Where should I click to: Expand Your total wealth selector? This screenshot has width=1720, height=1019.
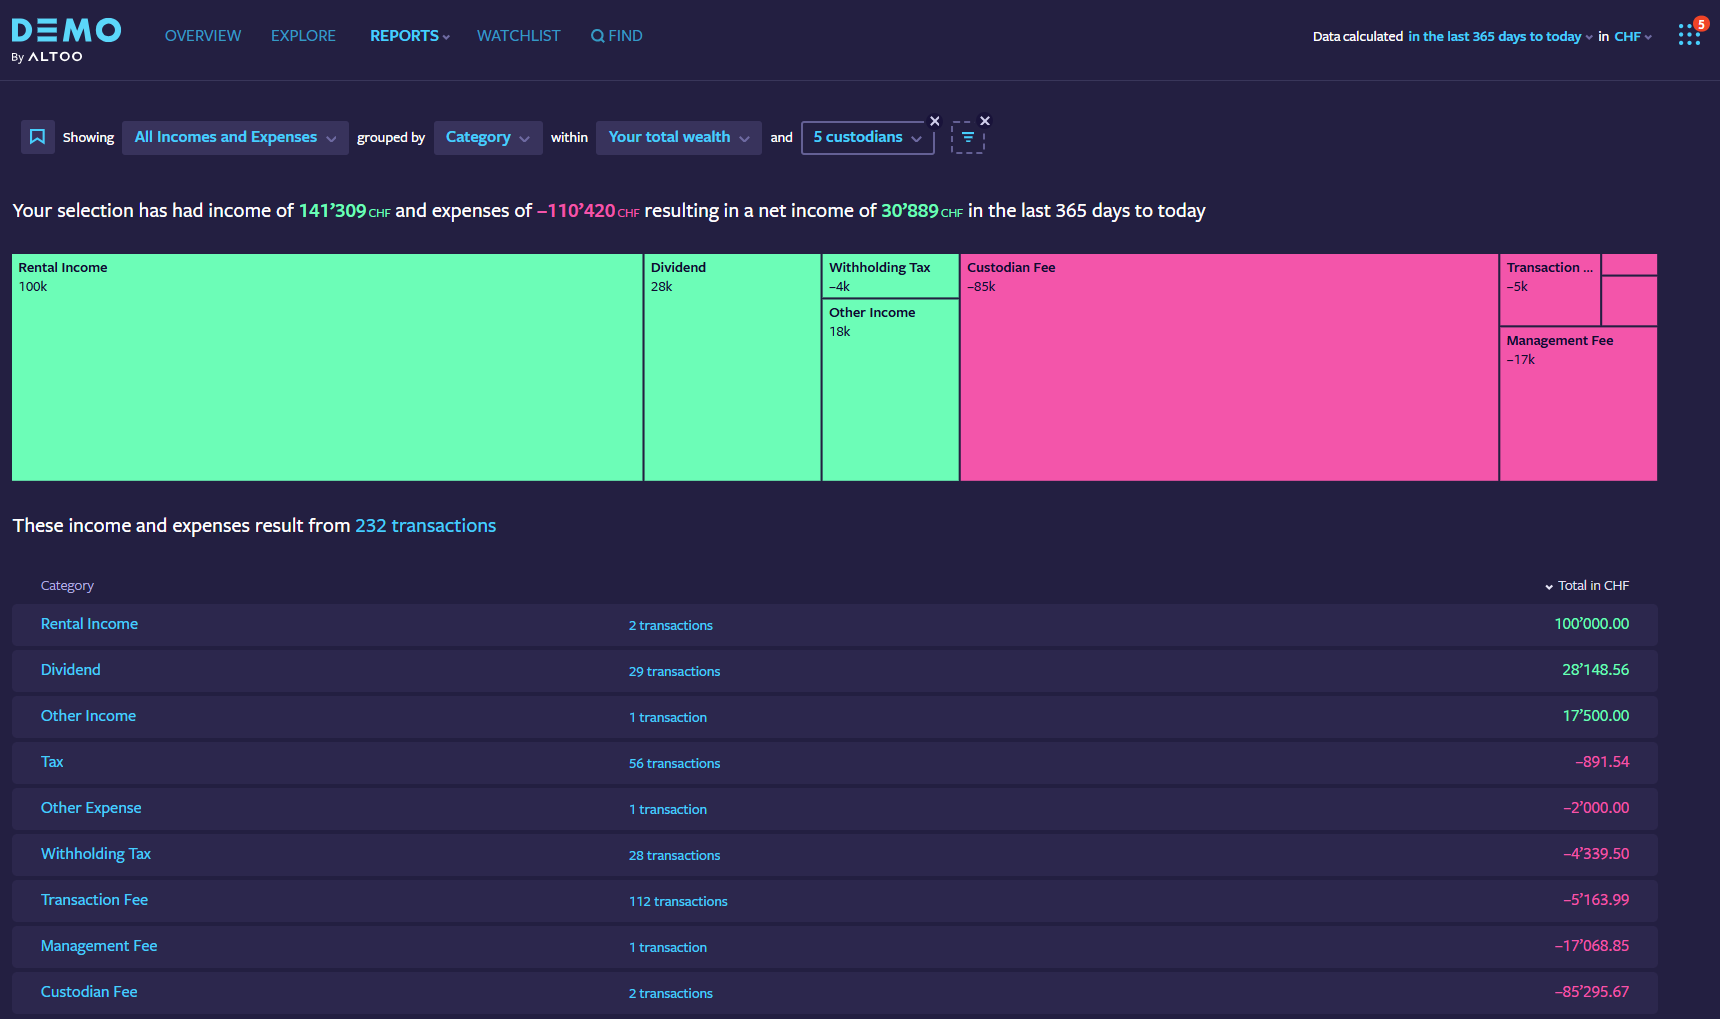click(678, 138)
